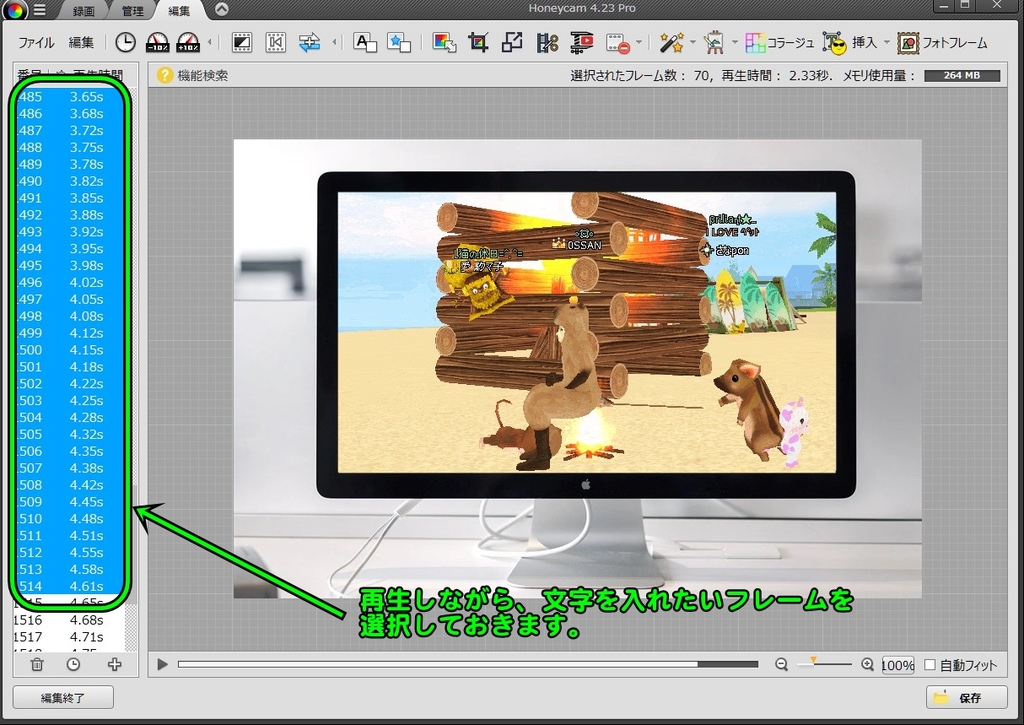Select frame row 1517 at 4.71s

69,637
